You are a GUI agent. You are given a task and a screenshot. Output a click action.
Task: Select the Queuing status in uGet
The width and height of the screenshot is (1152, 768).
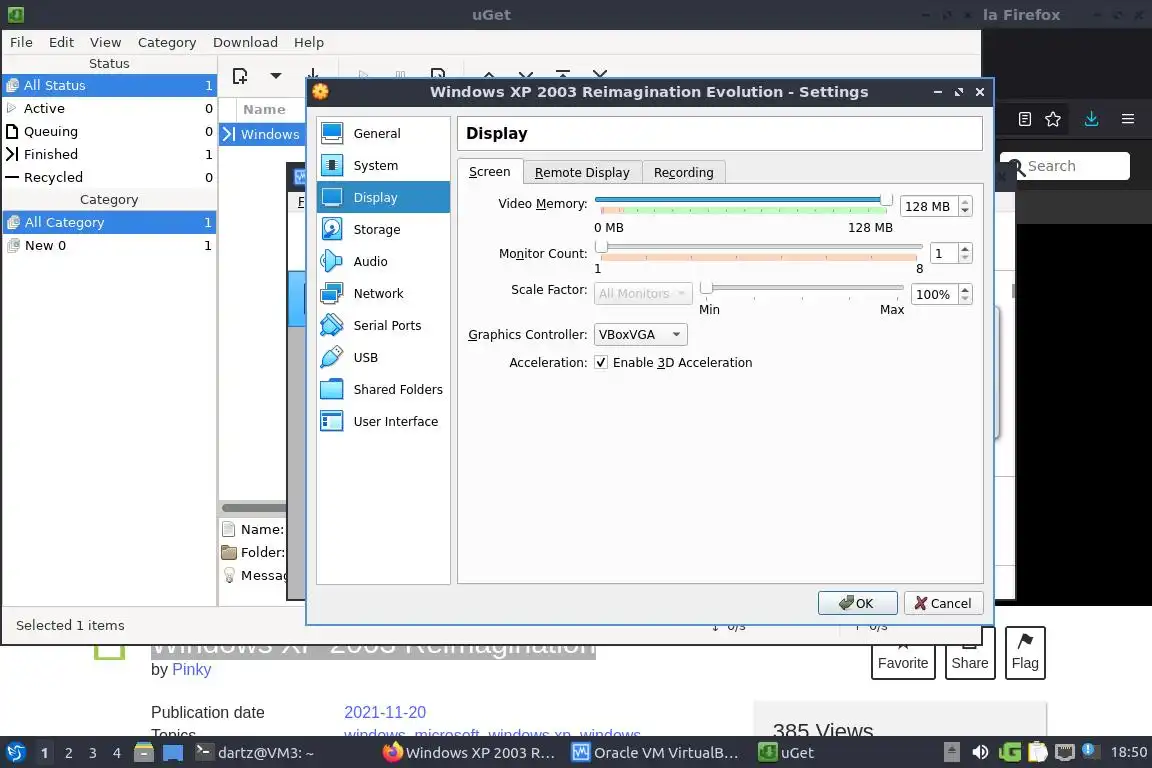coord(109,131)
